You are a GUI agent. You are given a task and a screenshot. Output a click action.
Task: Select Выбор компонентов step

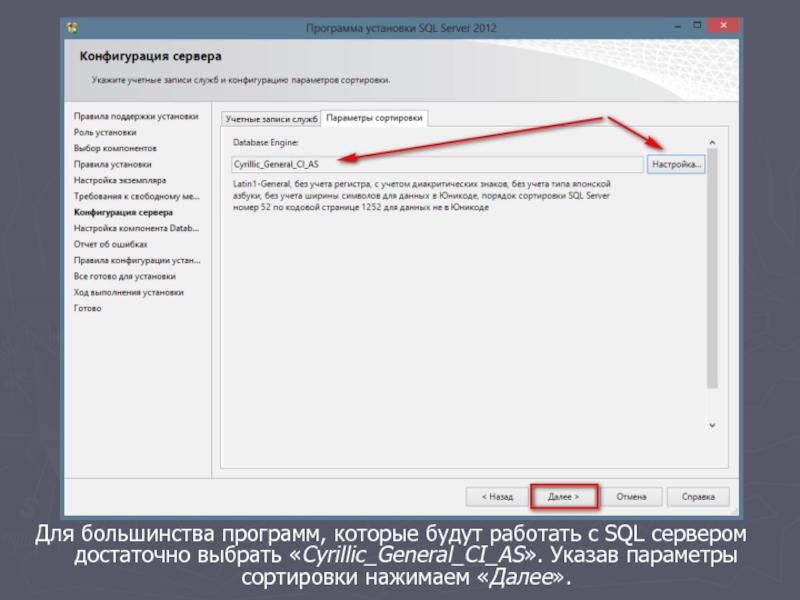coord(115,148)
